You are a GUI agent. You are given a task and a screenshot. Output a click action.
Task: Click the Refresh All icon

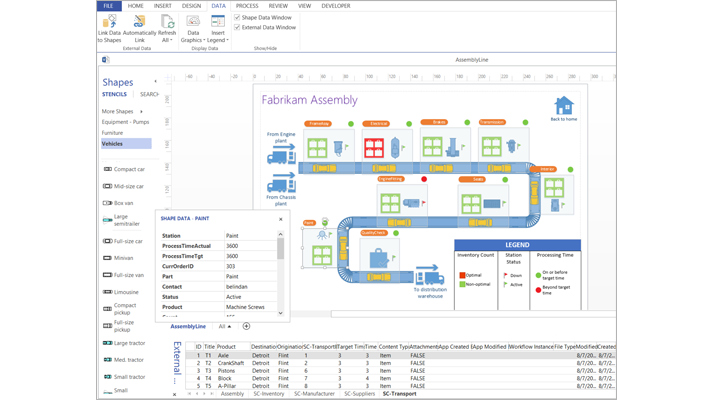tap(167, 22)
